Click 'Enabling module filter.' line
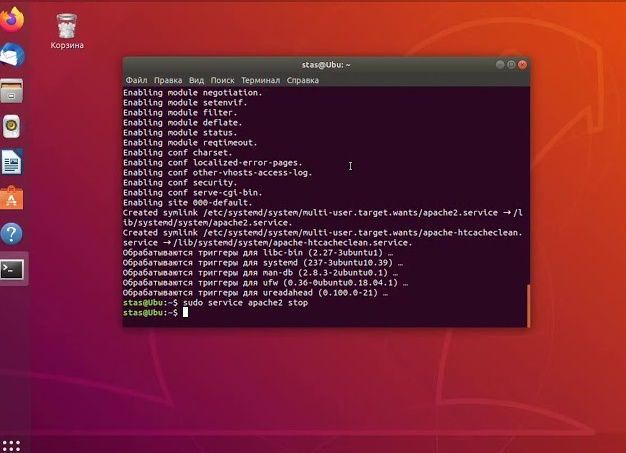This screenshot has width=626, height=453. pos(180,113)
